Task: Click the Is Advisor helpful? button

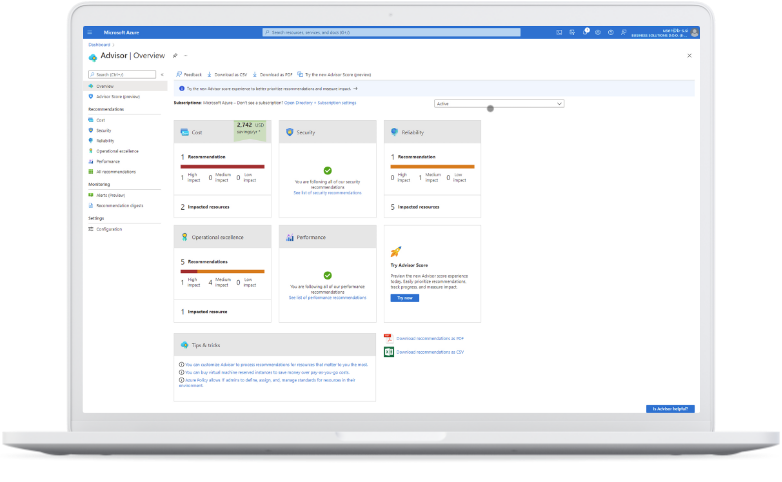Action: pos(670,409)
